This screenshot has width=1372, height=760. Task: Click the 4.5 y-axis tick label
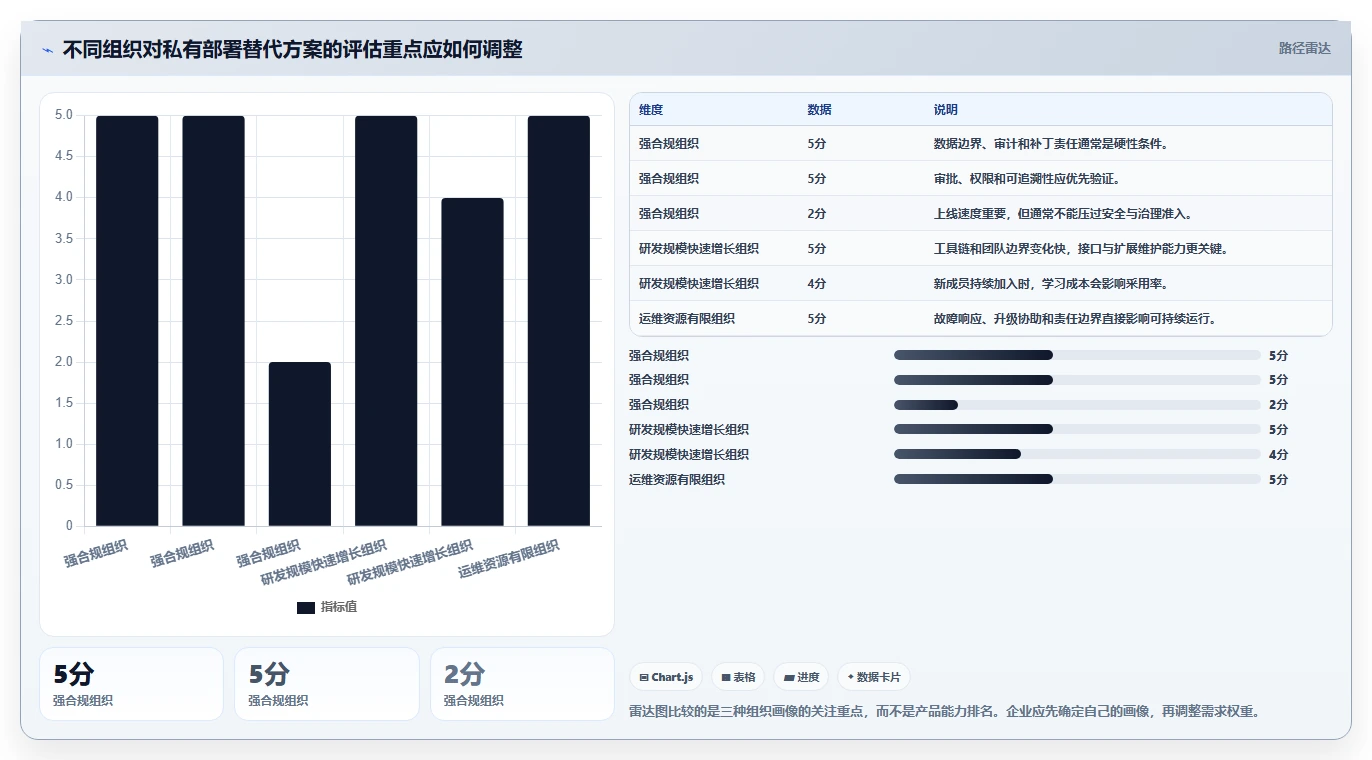[x=64, y=156]
